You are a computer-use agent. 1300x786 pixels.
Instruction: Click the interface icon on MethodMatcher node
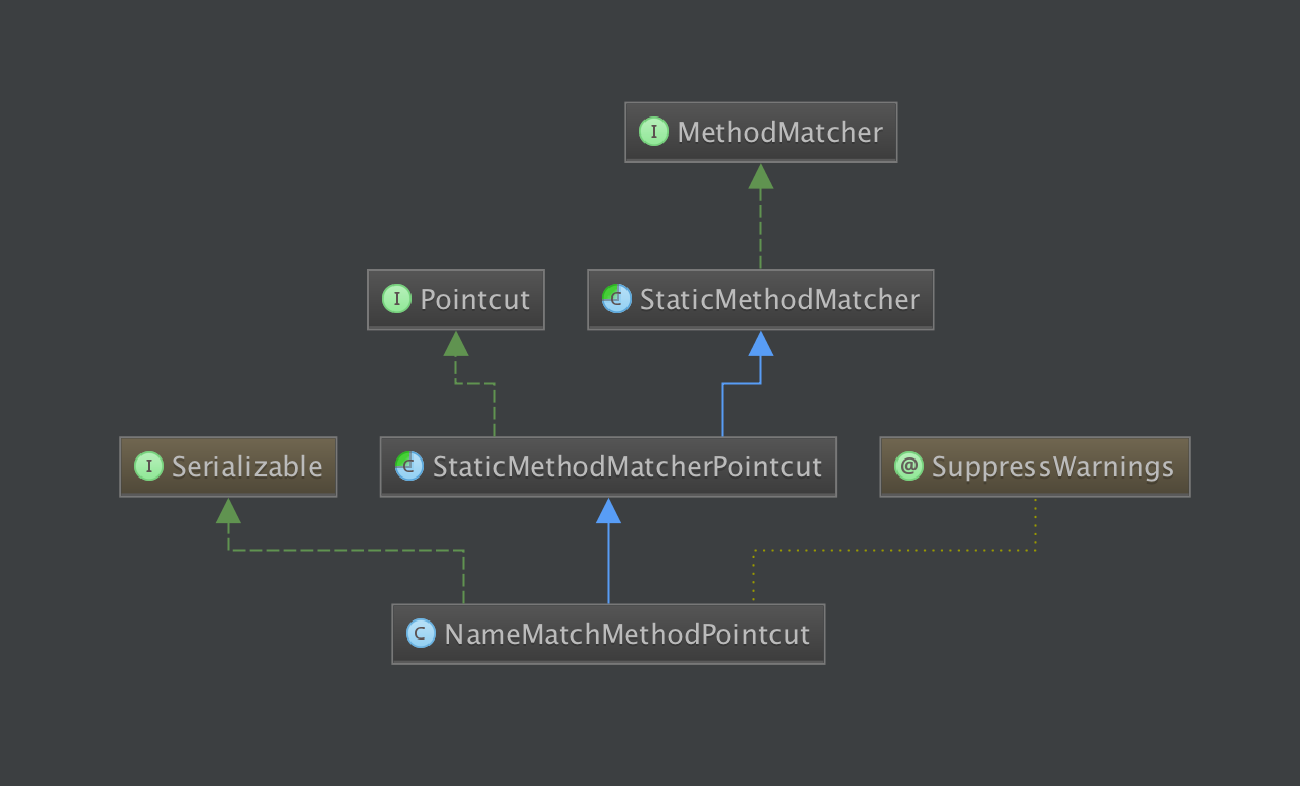click(654, 132)
